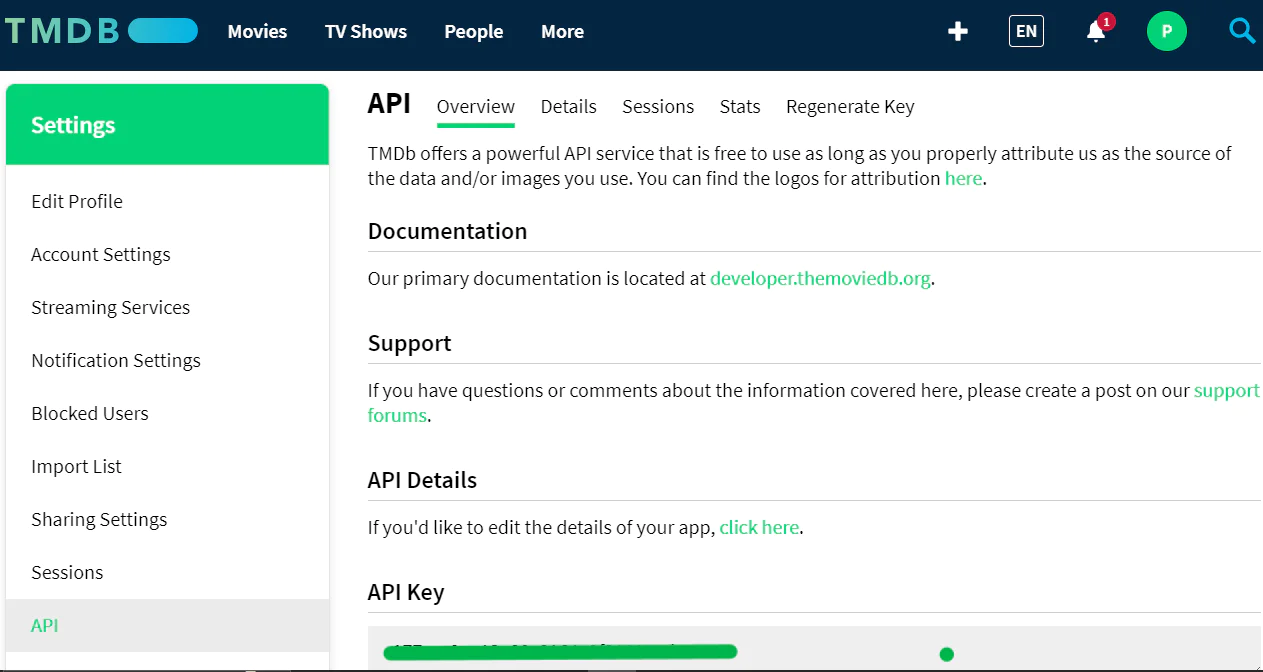Follow the 'here' attribution logos link
Image resolution: width=1263 pixels, height=672 pixels.
963,179
